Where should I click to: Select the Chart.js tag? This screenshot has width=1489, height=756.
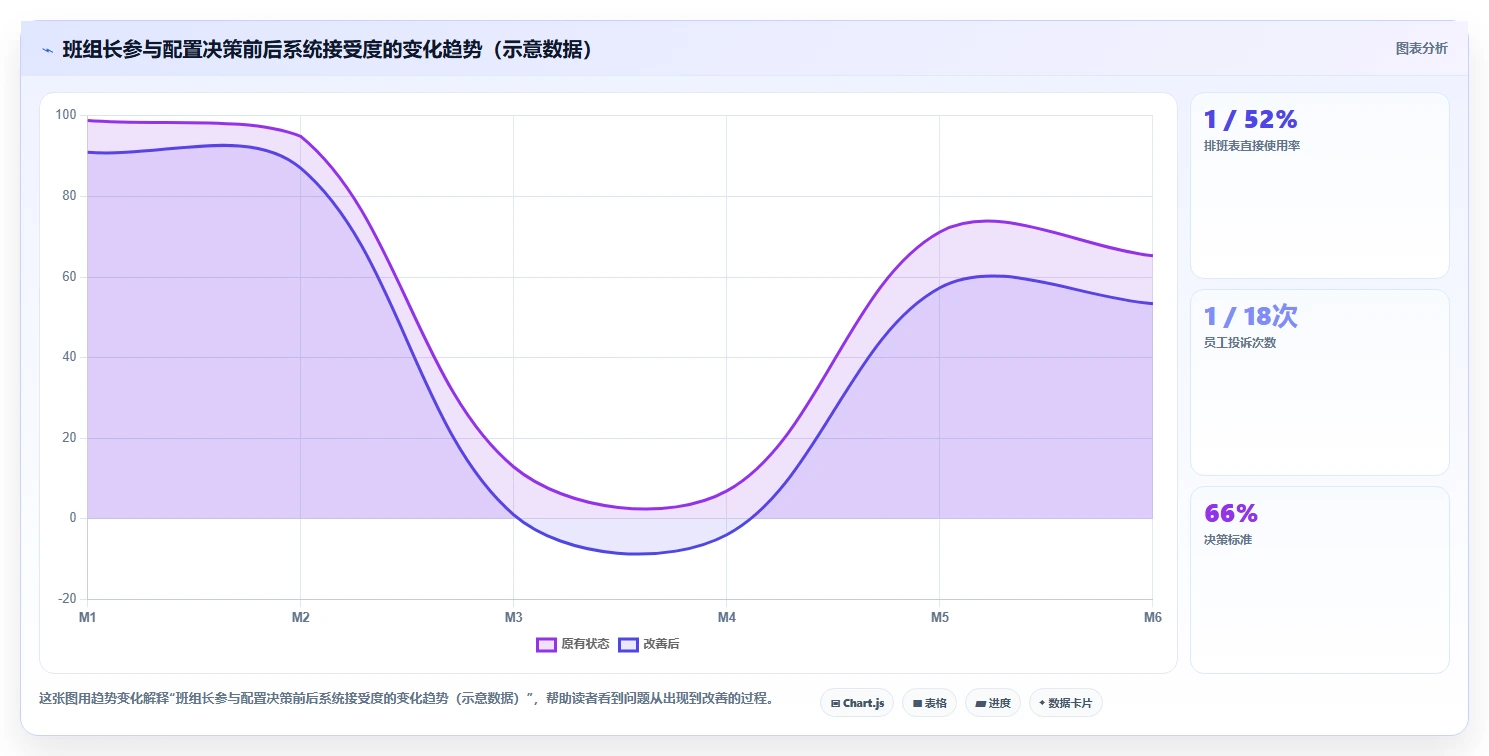click(x=857, y=703)
